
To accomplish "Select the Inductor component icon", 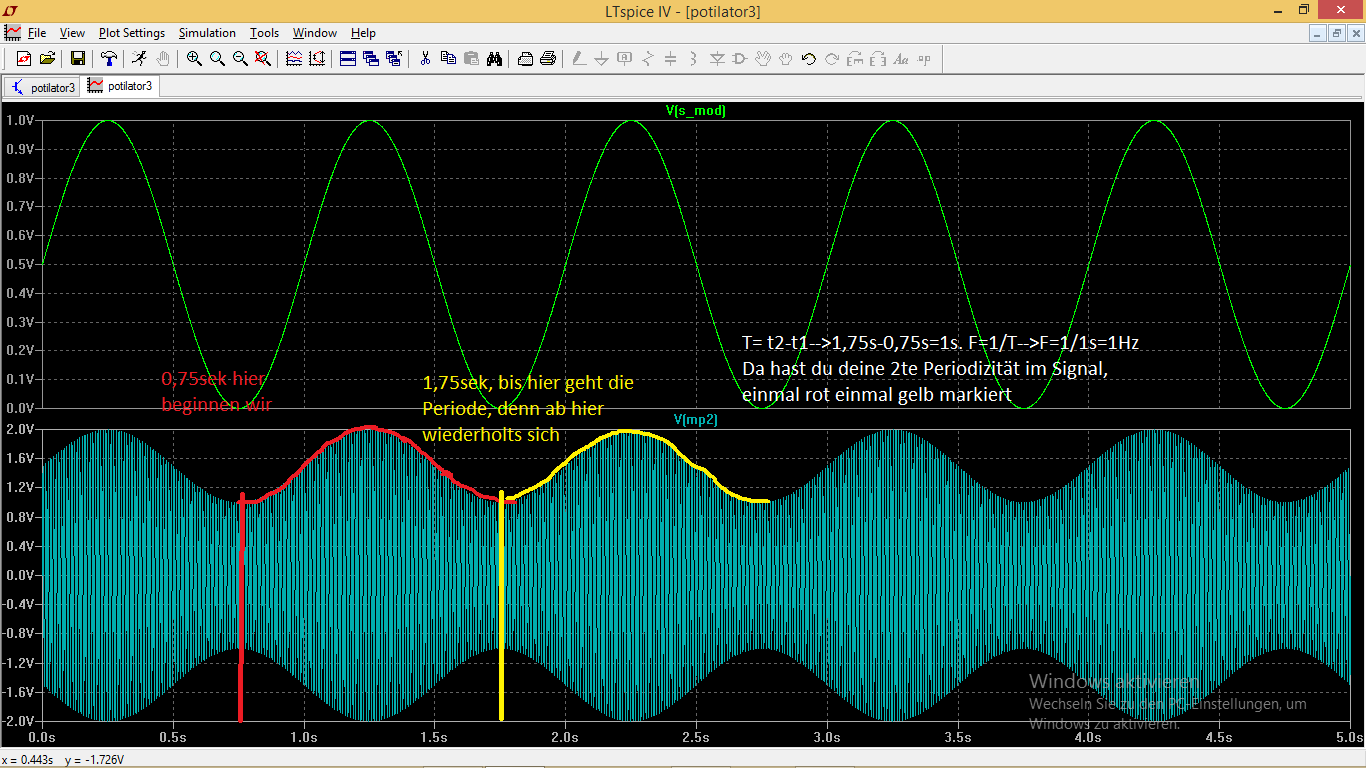I will 694,59.
